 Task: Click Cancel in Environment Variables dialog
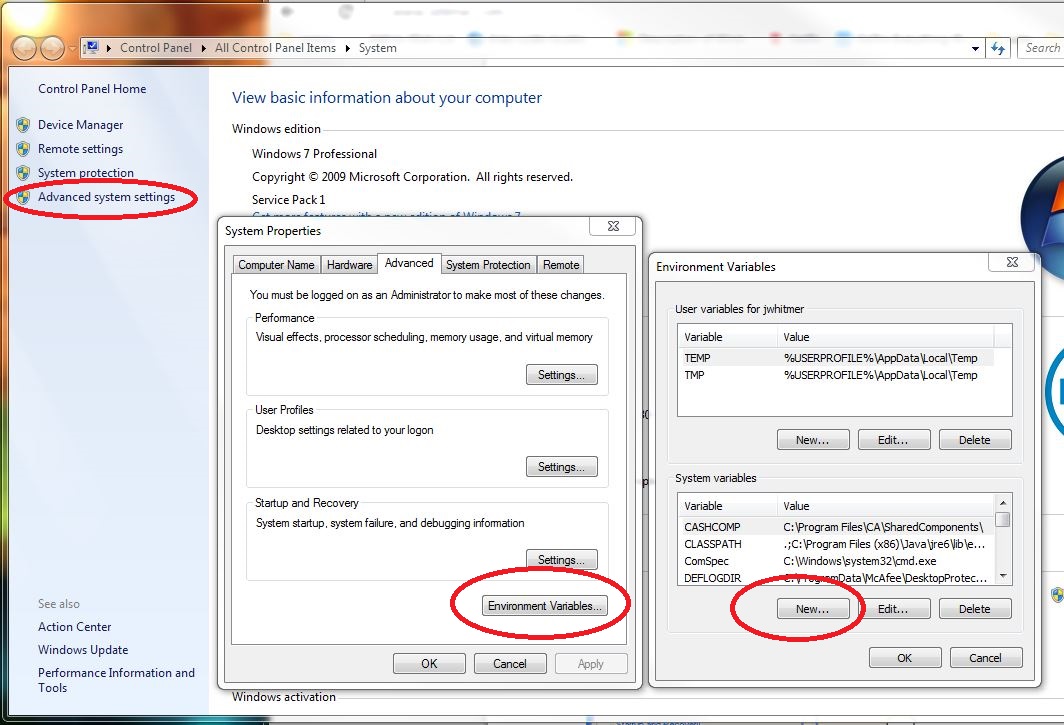pyautogui.click(x=986, y=658)
